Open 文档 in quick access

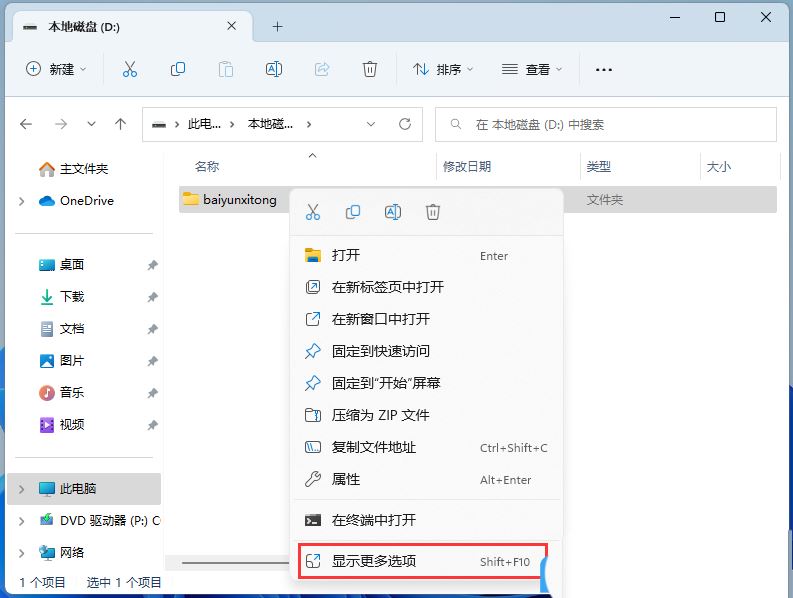61,329
